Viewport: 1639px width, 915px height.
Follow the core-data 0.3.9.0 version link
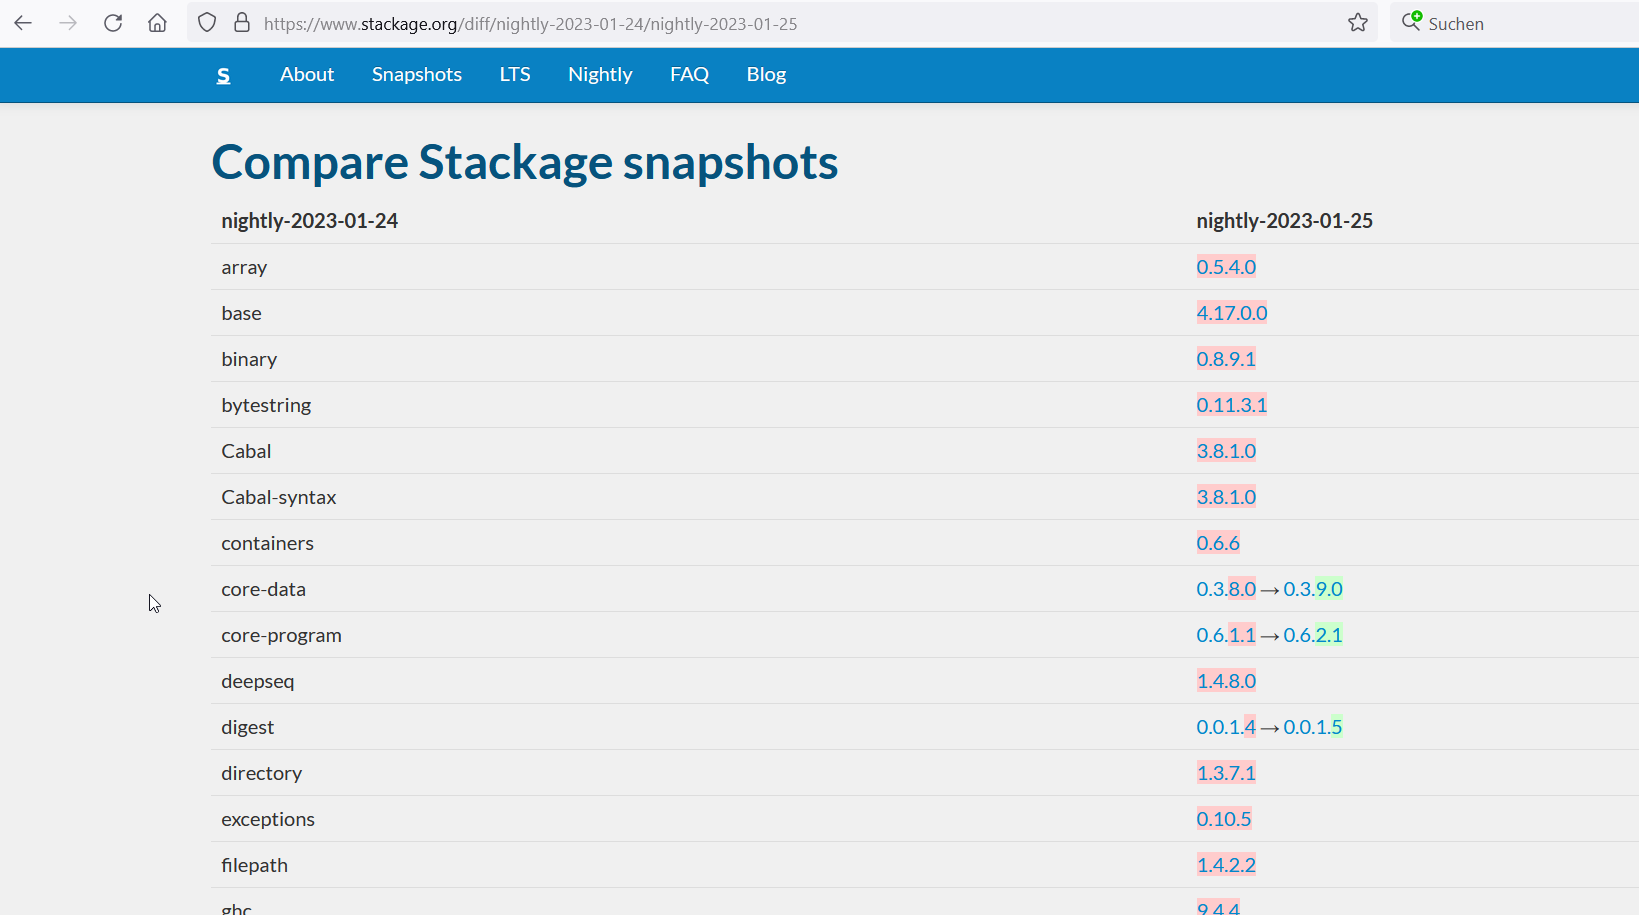[1313, 588]
